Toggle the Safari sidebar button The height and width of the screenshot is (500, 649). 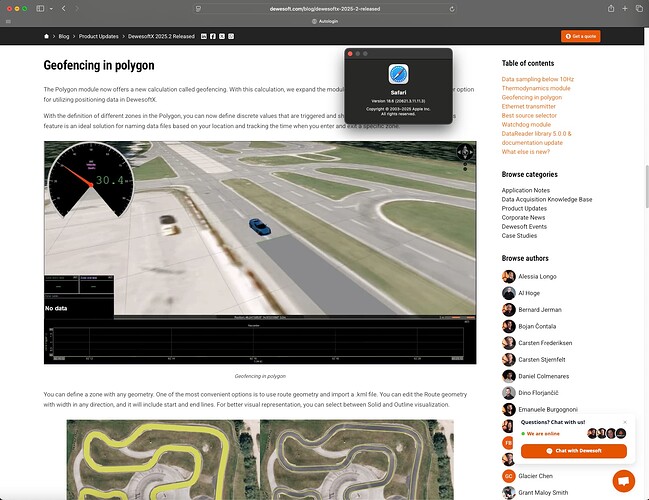[41, 8]
